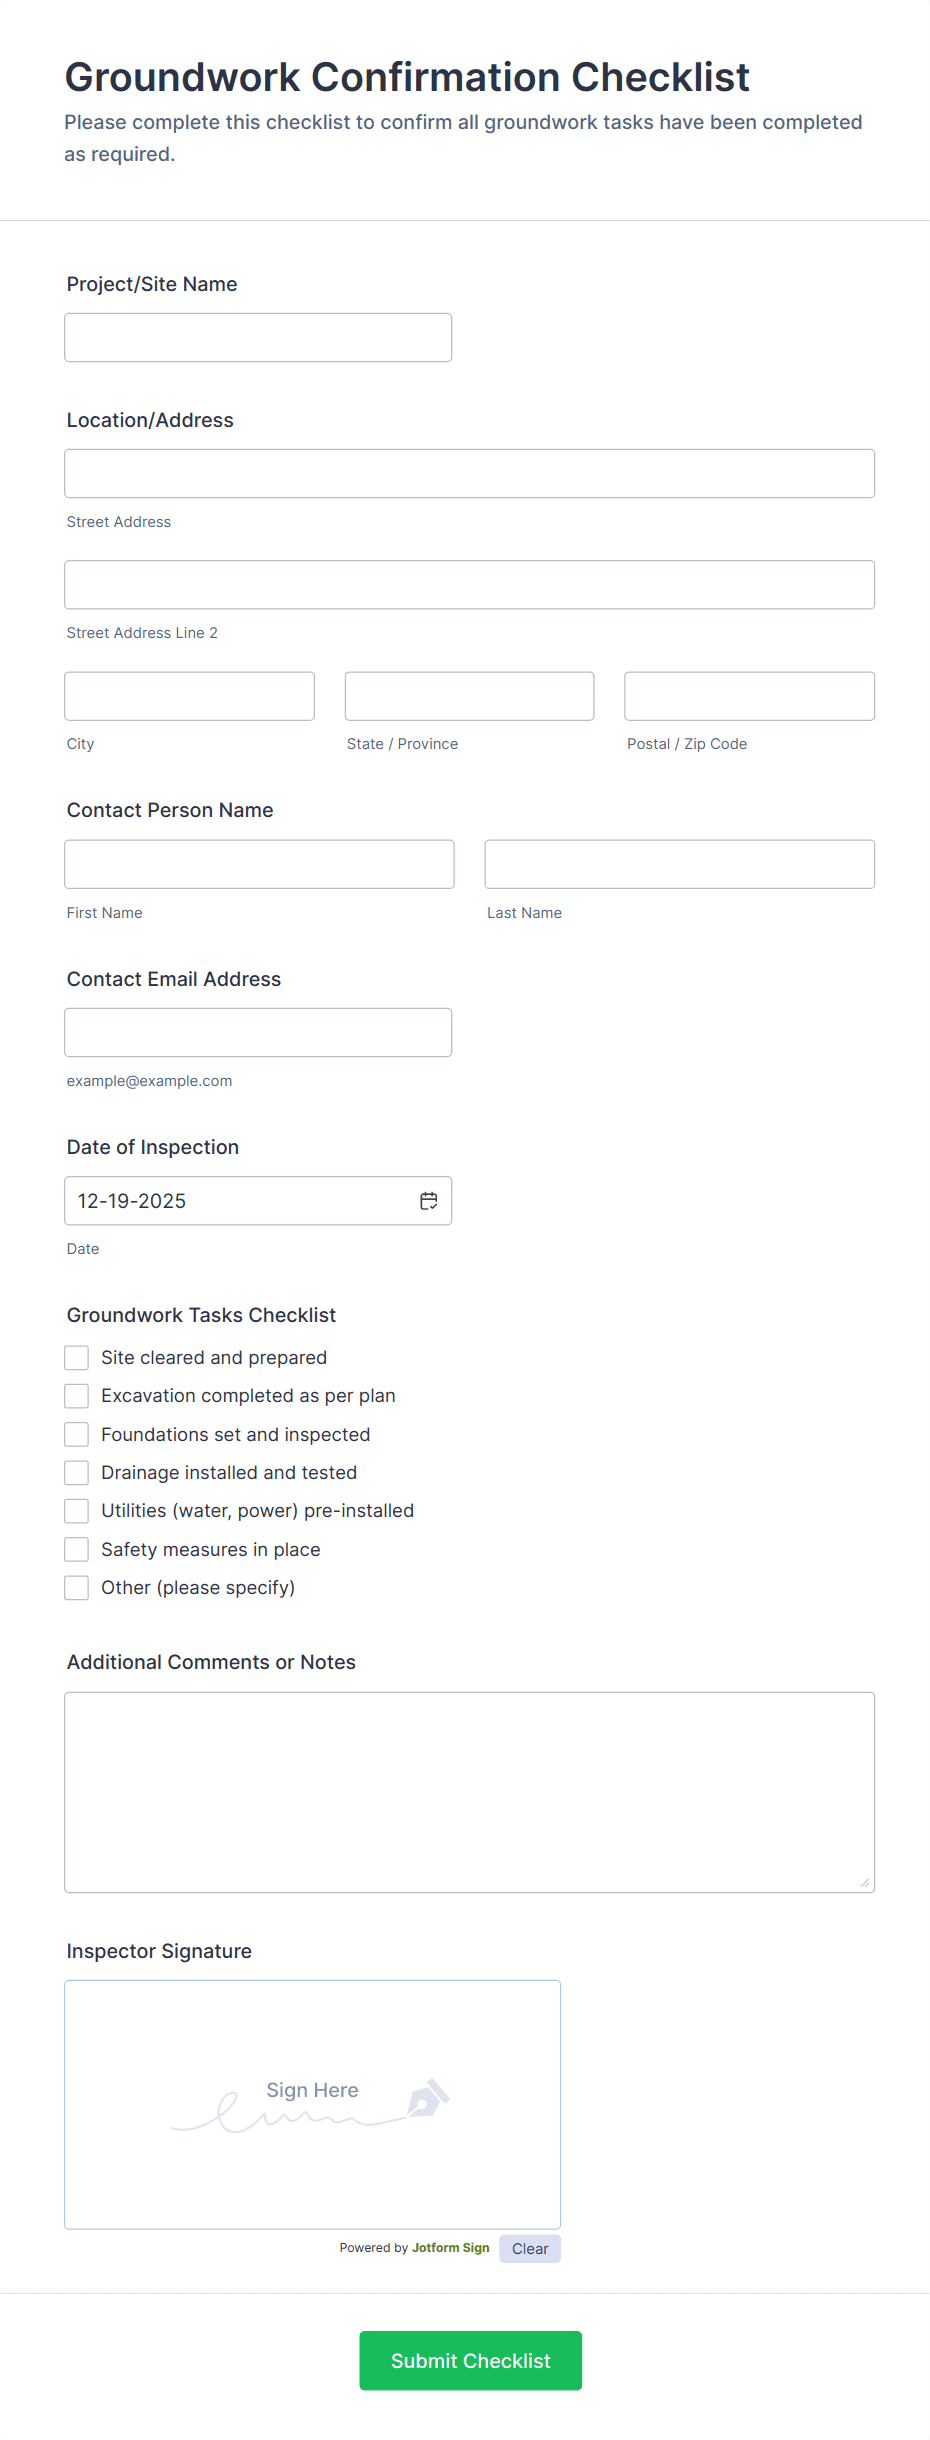Click the Street Address field

469,473
